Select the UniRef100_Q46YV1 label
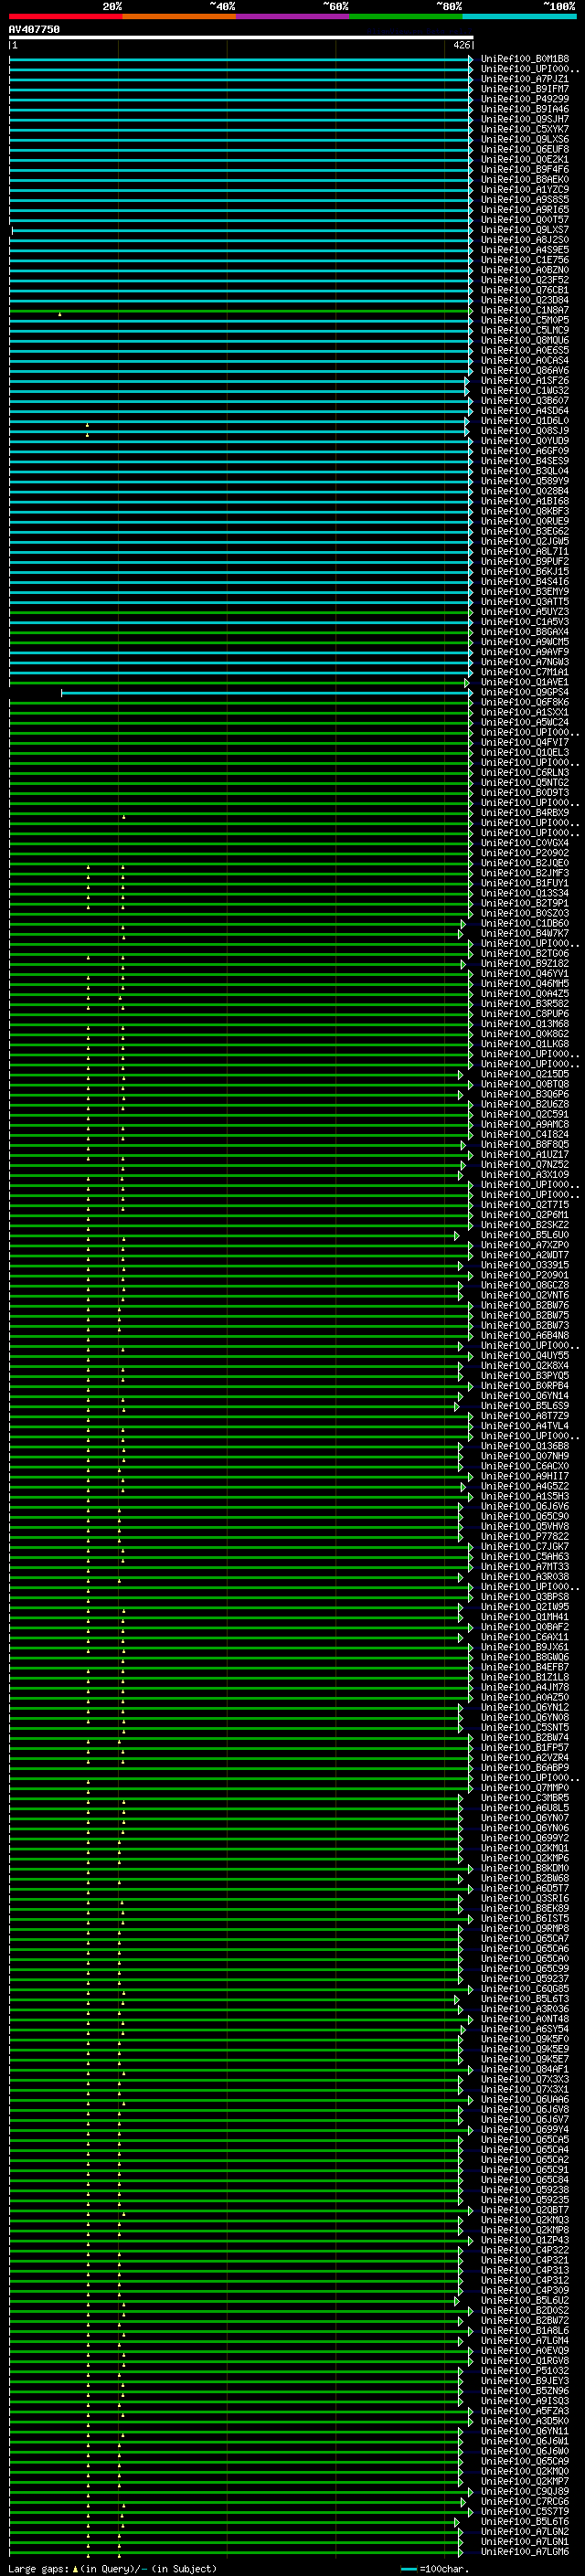Screen dimensions: 585x2576 [x=525, y=974]
